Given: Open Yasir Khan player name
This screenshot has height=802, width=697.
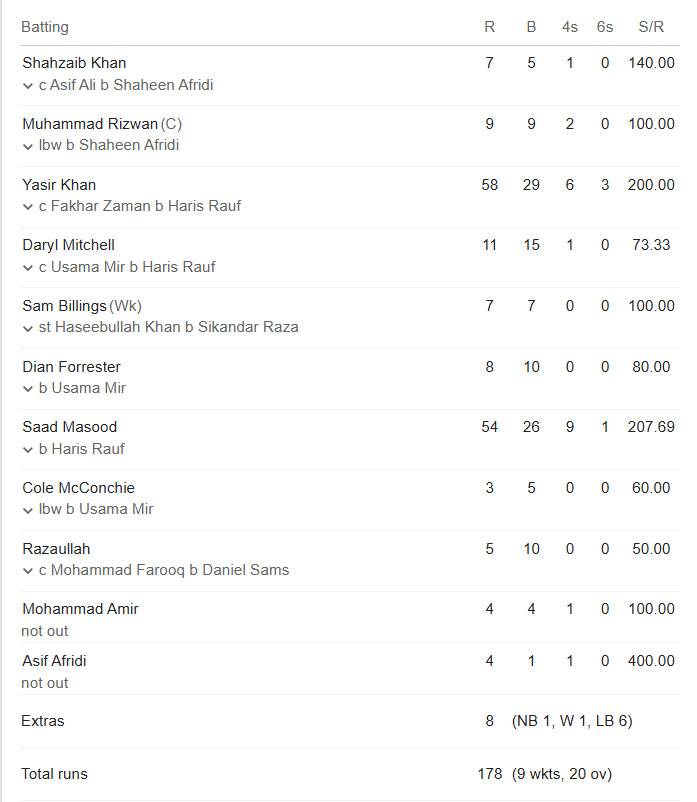Looking at the screenshot, I should (x=59, y=185).
